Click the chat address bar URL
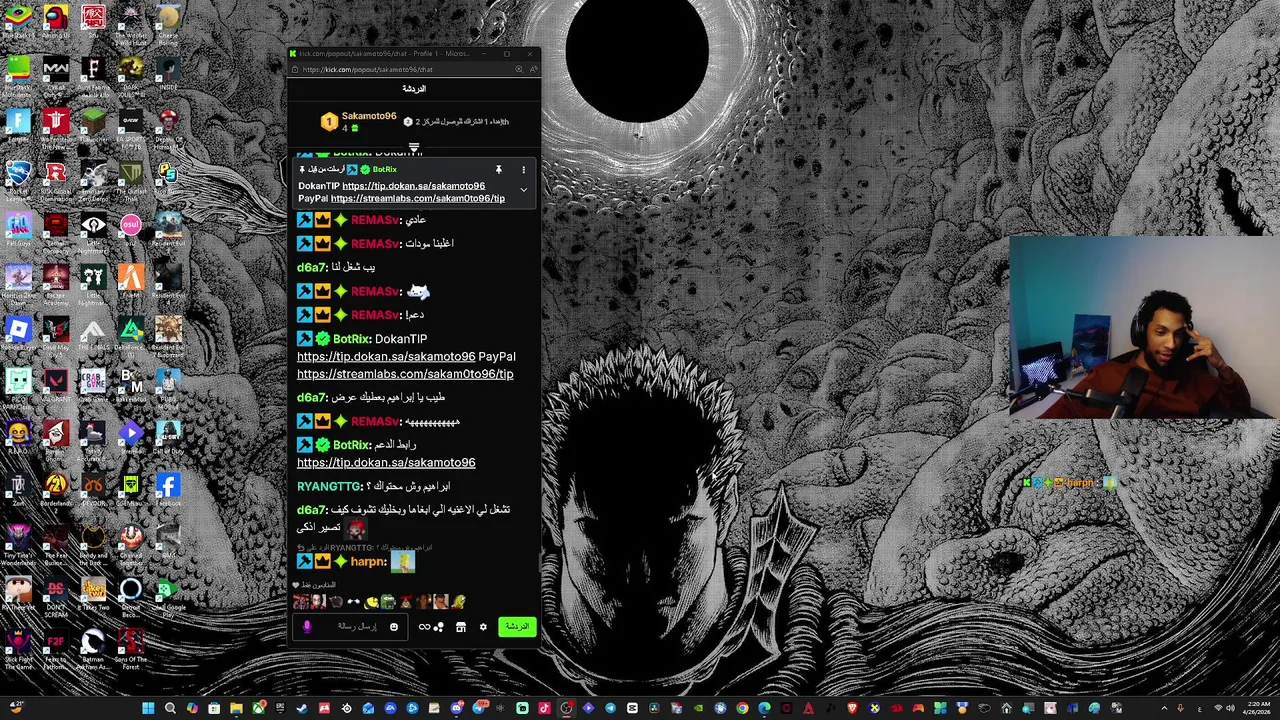This screenshot has width=1280, height=720. [367, 70]
